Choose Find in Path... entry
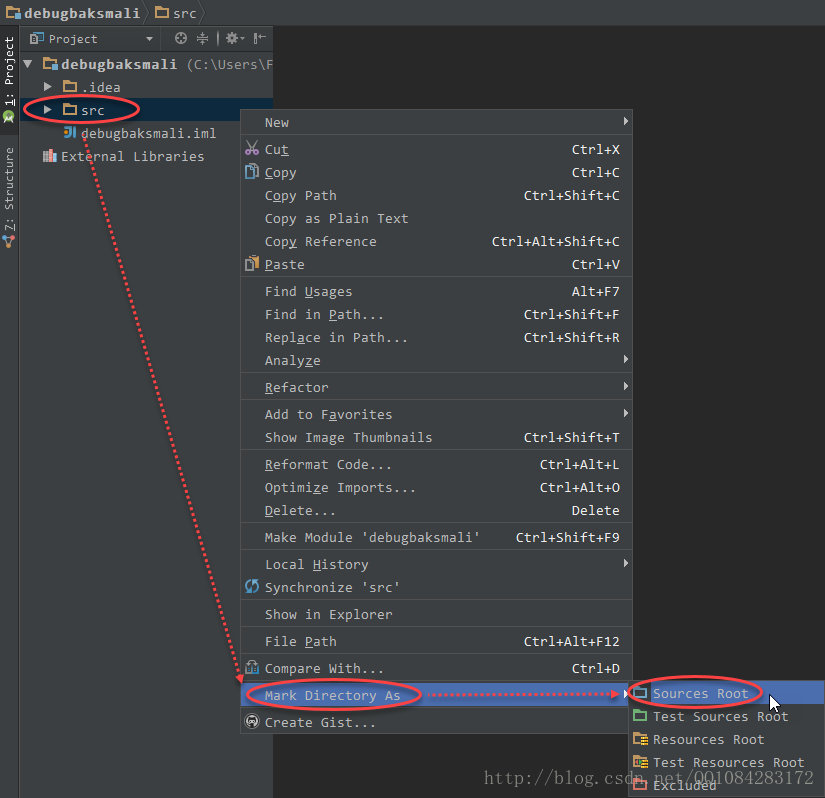 pos(436,314)
